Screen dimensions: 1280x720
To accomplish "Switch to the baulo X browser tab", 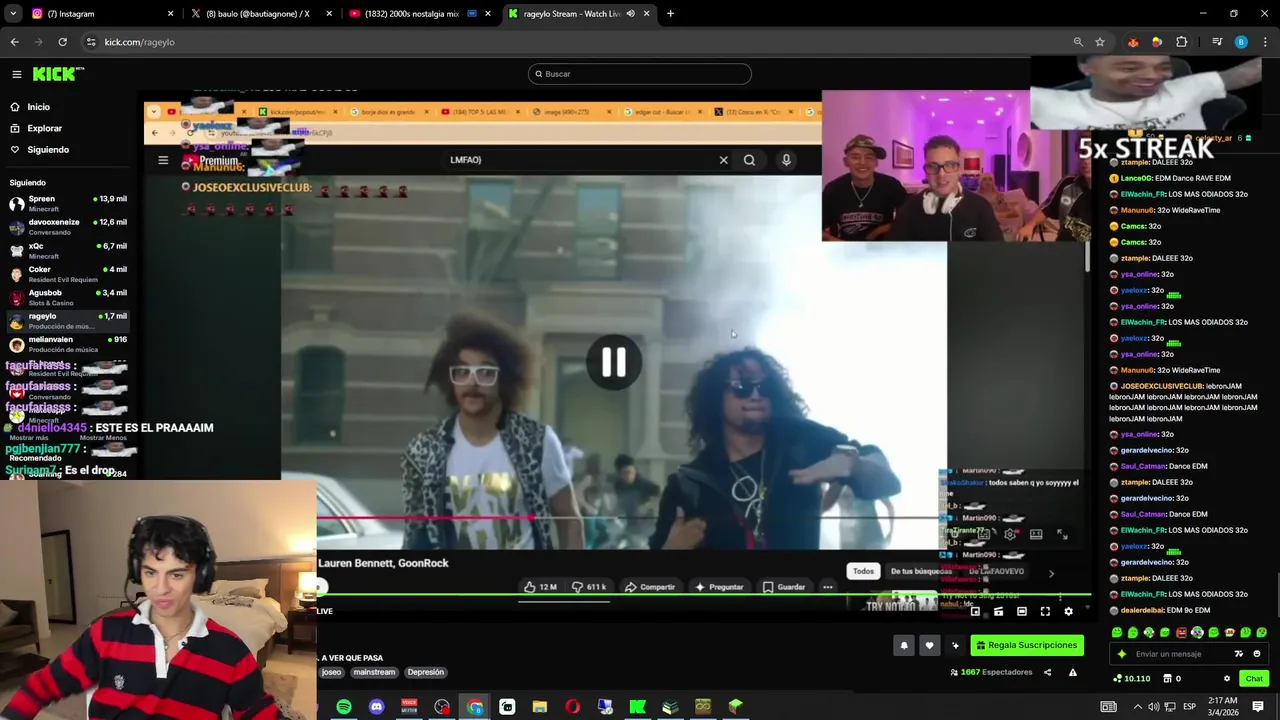I will click(260, 14).
